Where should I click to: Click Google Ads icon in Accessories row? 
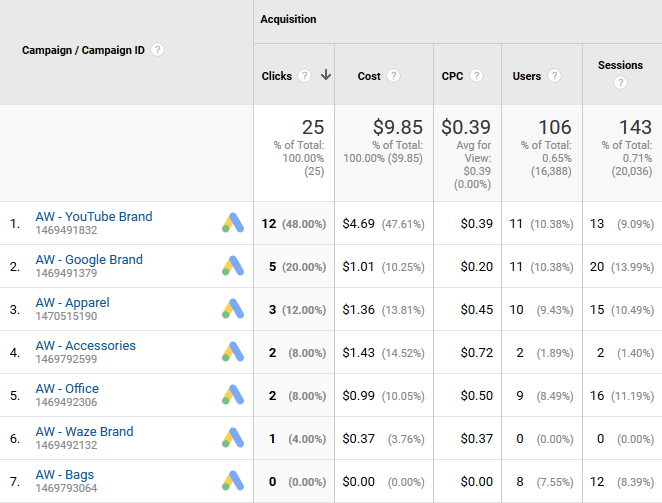click(233, 352)
